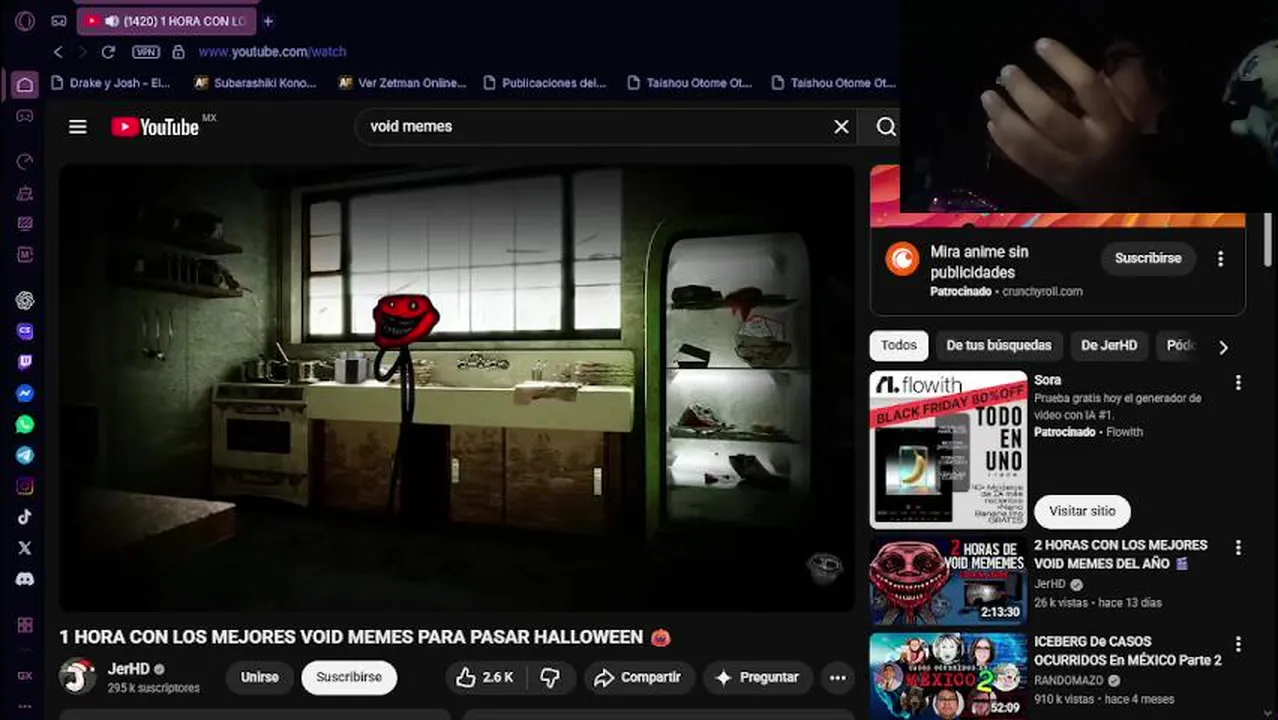Show more filter chips with right arrow

1223,347
